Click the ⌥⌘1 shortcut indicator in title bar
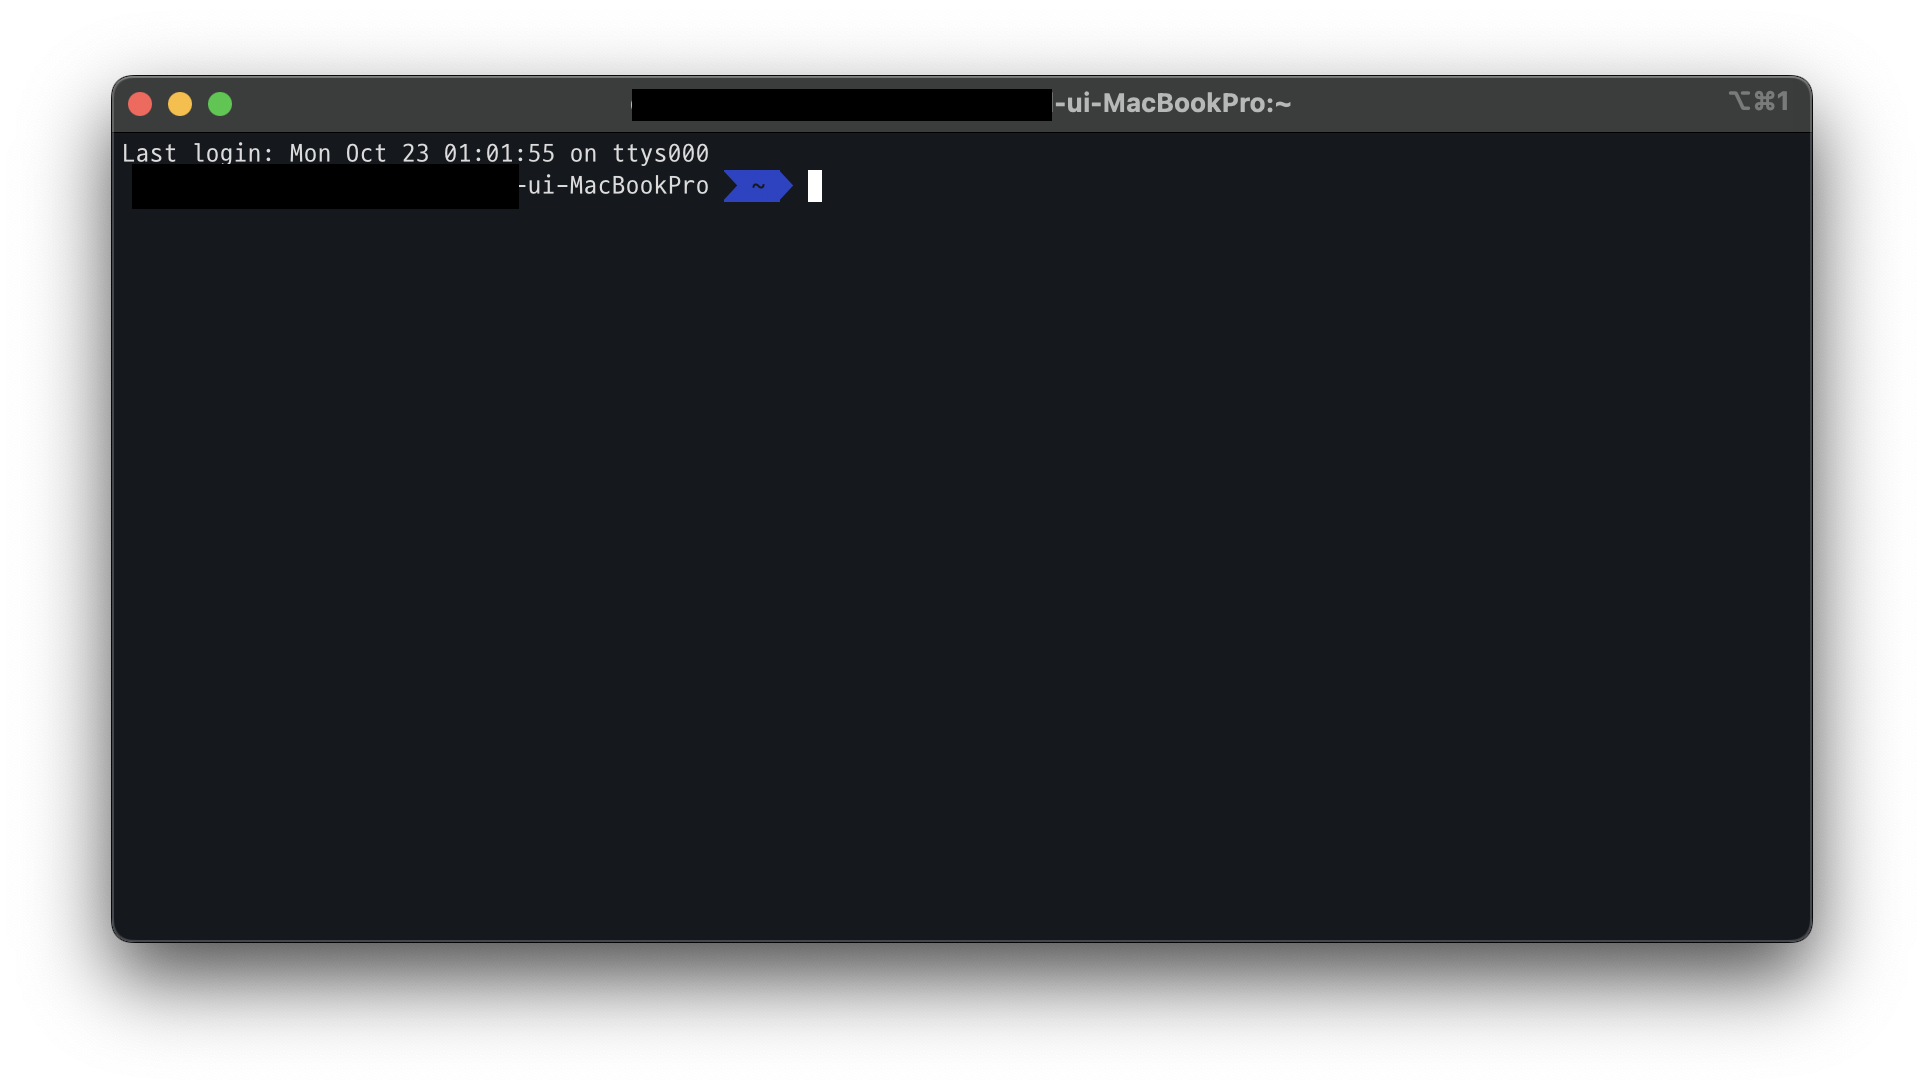The width and height of the screenshot is (1924, 1090). coord(1758,102)
